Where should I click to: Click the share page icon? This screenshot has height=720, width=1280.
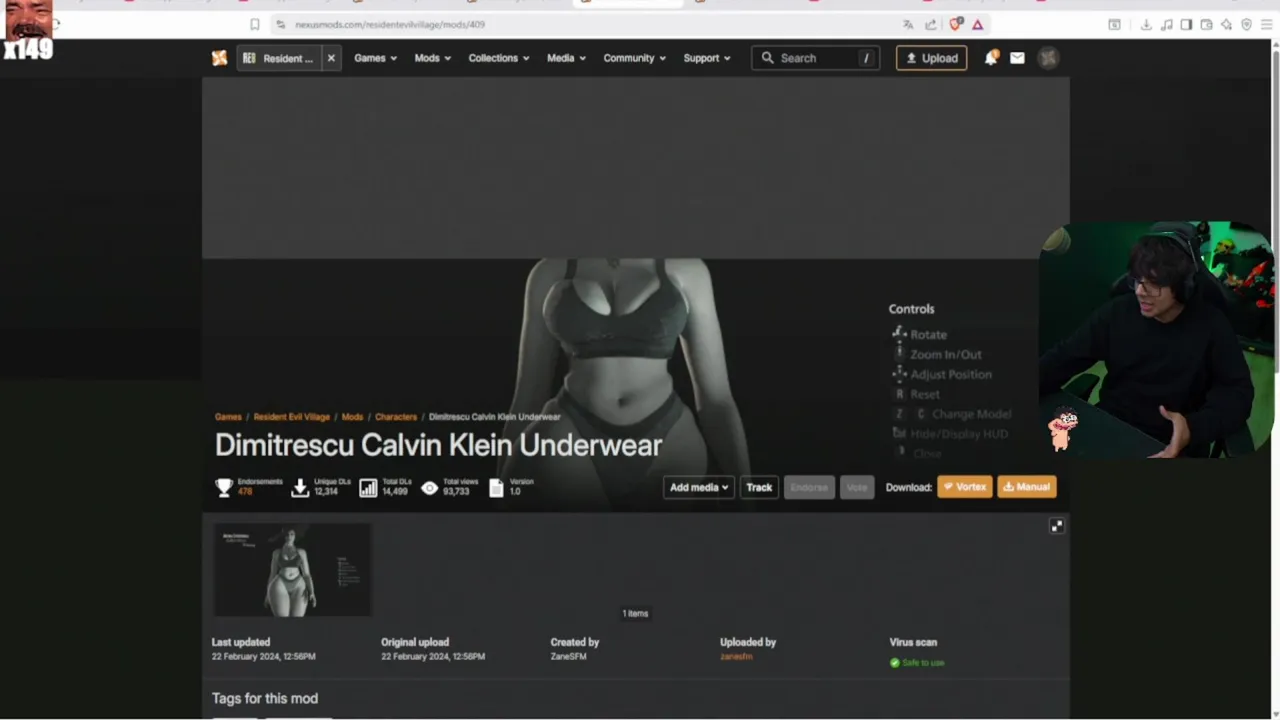coord(931,24)
